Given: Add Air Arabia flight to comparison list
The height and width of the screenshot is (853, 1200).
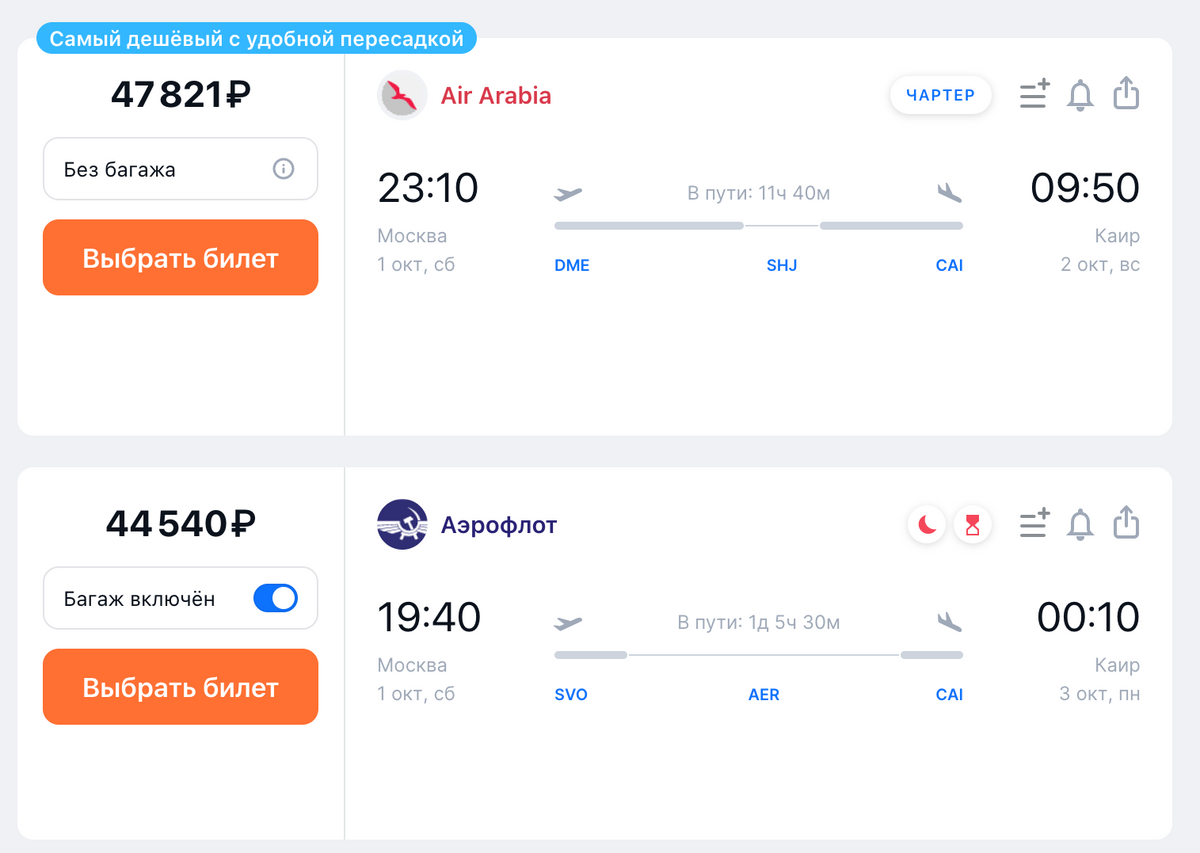Looking at the screenshot, I should 1034,94.
